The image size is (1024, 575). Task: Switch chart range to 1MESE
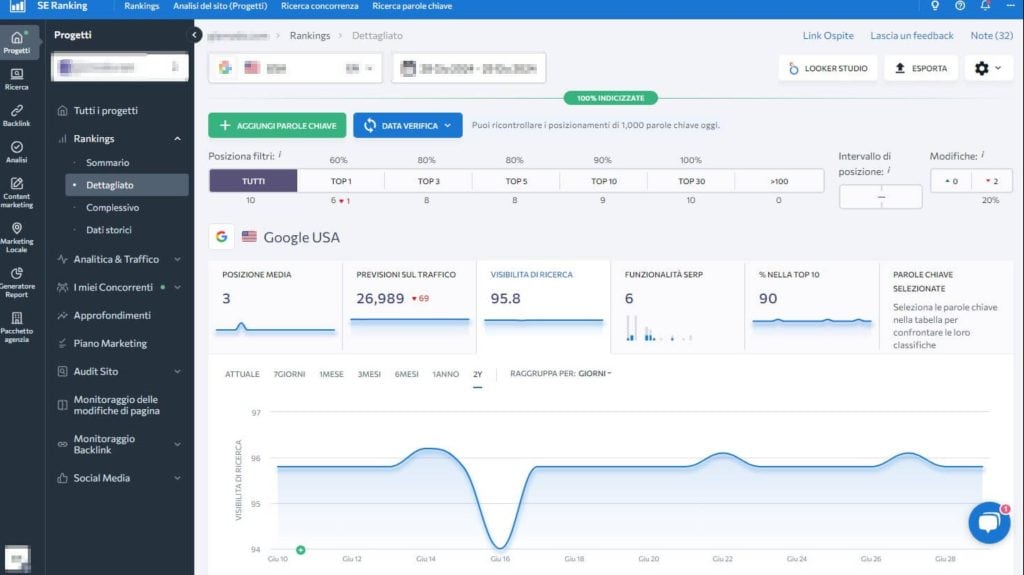coord(331,374)
